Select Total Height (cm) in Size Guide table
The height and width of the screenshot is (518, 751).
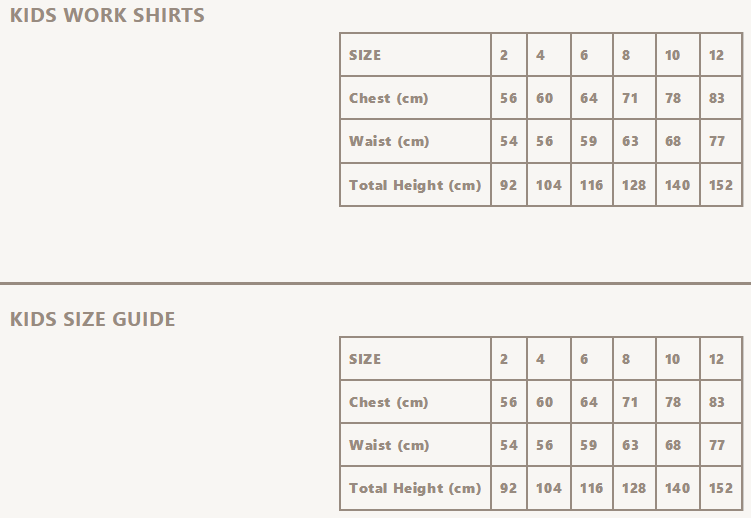click(x=414, y=488)
